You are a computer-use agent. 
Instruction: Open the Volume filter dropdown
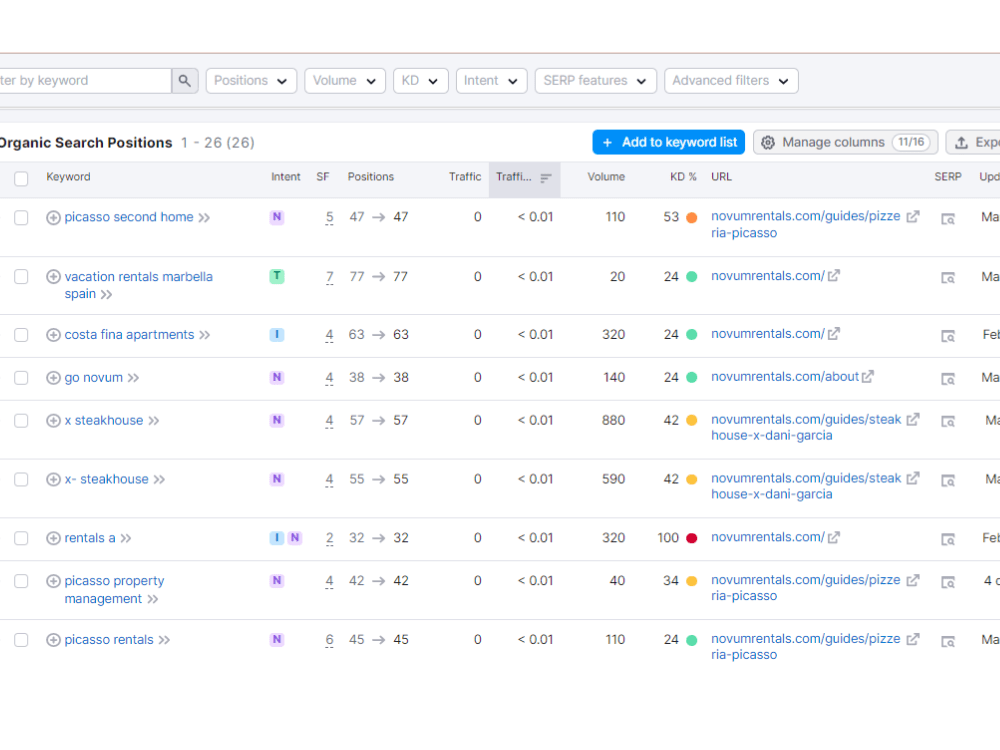click(x=345, y=81)
